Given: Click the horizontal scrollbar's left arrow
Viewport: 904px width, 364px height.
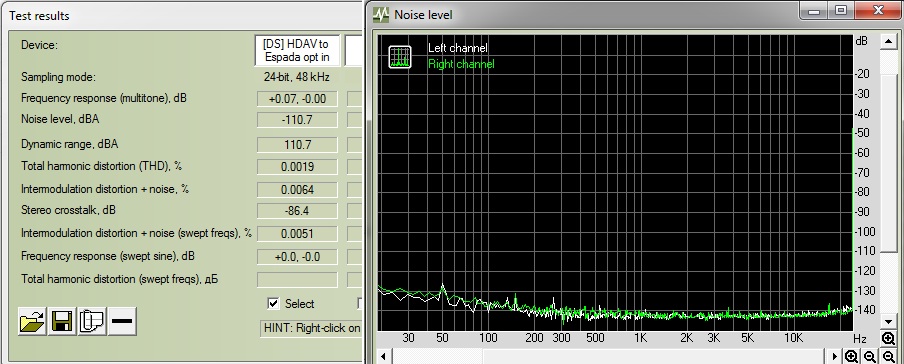Looking at the screenshot, I should pos(384,357).
